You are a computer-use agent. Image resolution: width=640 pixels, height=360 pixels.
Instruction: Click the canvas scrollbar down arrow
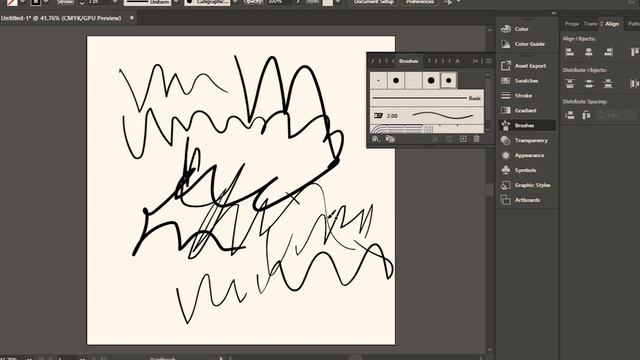coord(490,349)
